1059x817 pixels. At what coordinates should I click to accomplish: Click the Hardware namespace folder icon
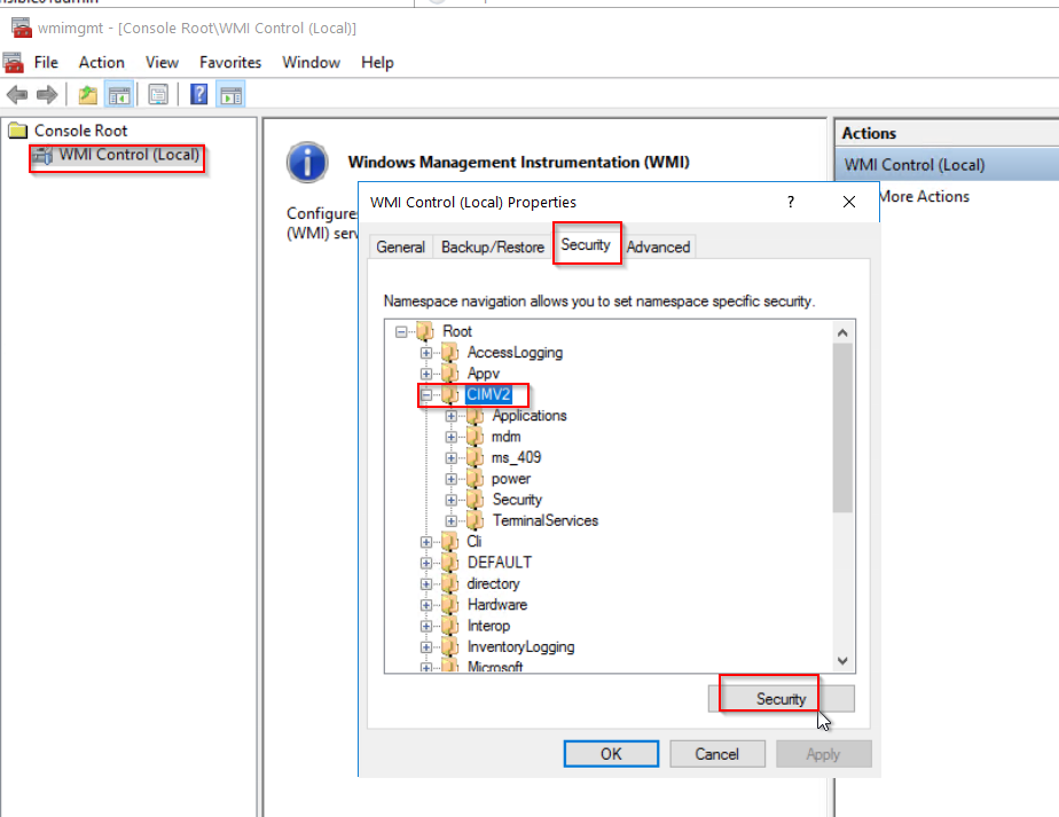(x=450, y=605)
